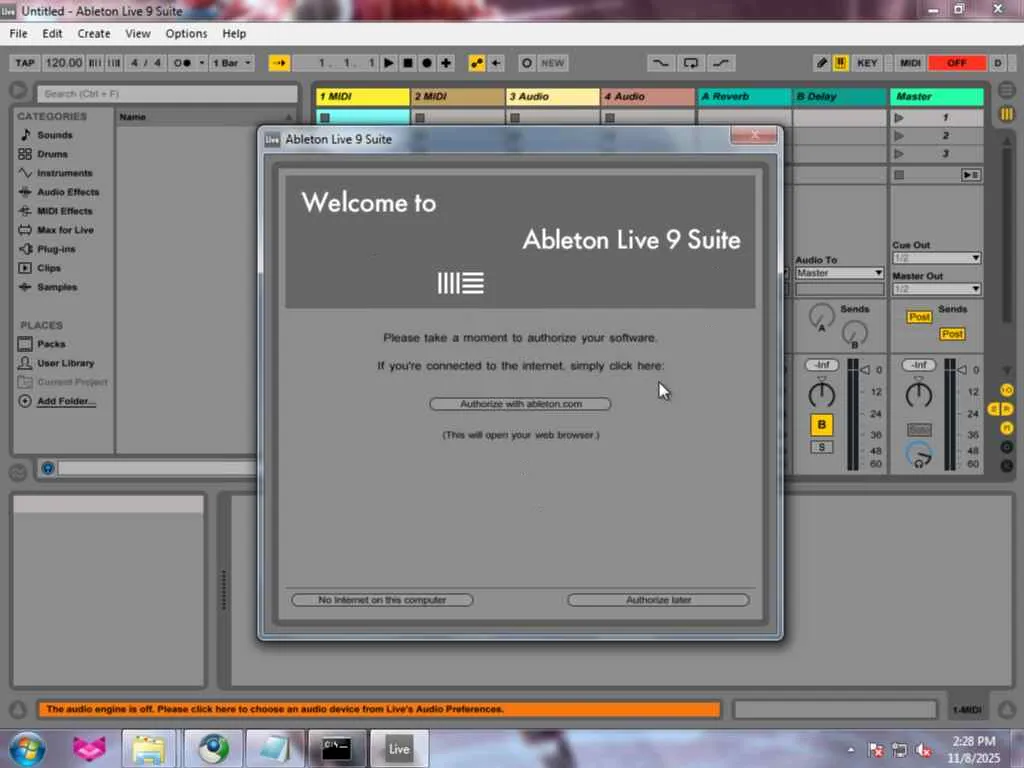Image resolution: width=1024 pixels, height=768 pixels.
Task: Select Sounds category in browser
Action: [54, 135]
